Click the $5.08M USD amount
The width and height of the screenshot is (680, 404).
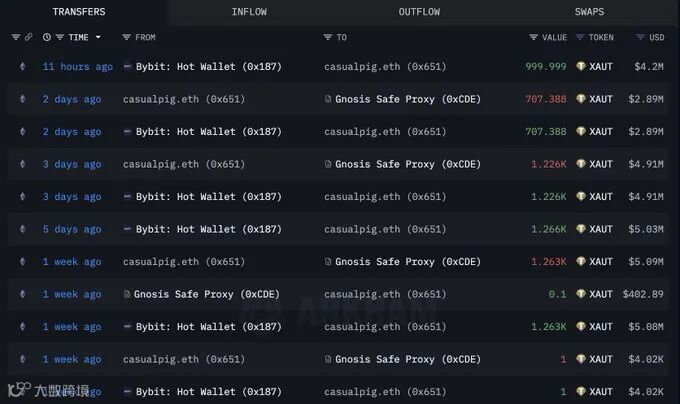tap(646, 327)
